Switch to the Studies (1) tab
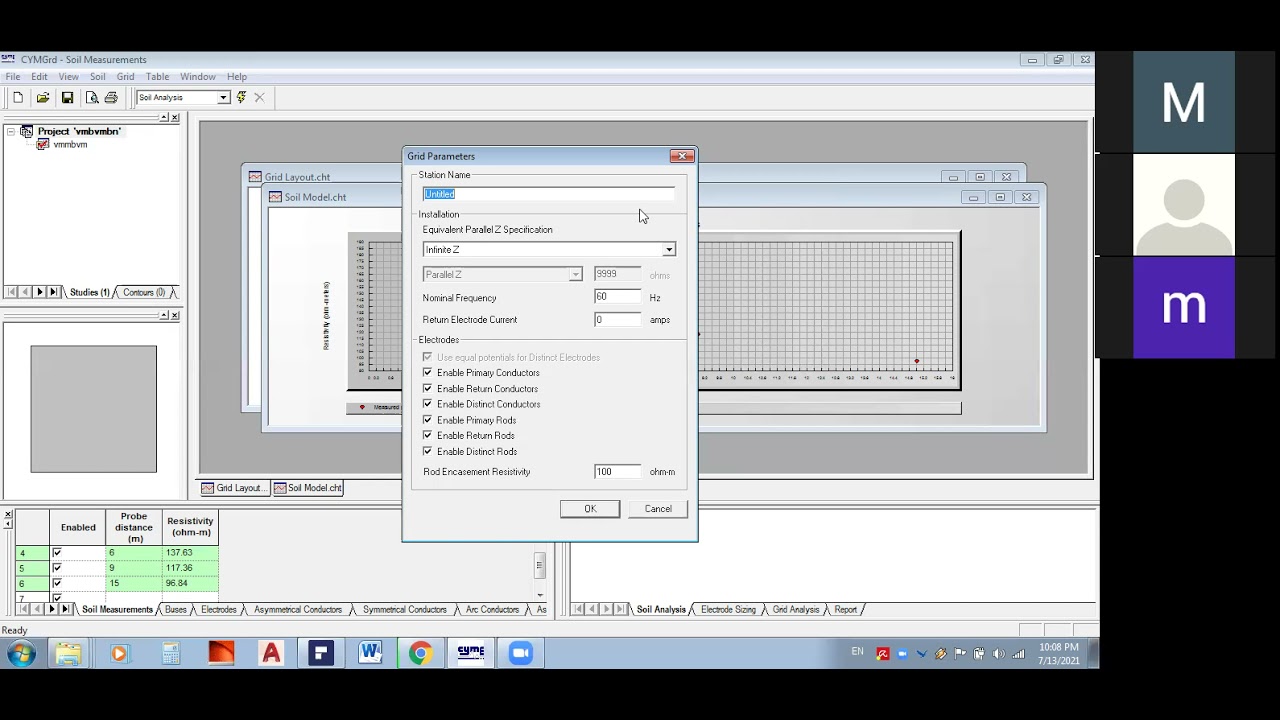Image resolution: width=1280 pixels, height=720 pixels. 90,293
